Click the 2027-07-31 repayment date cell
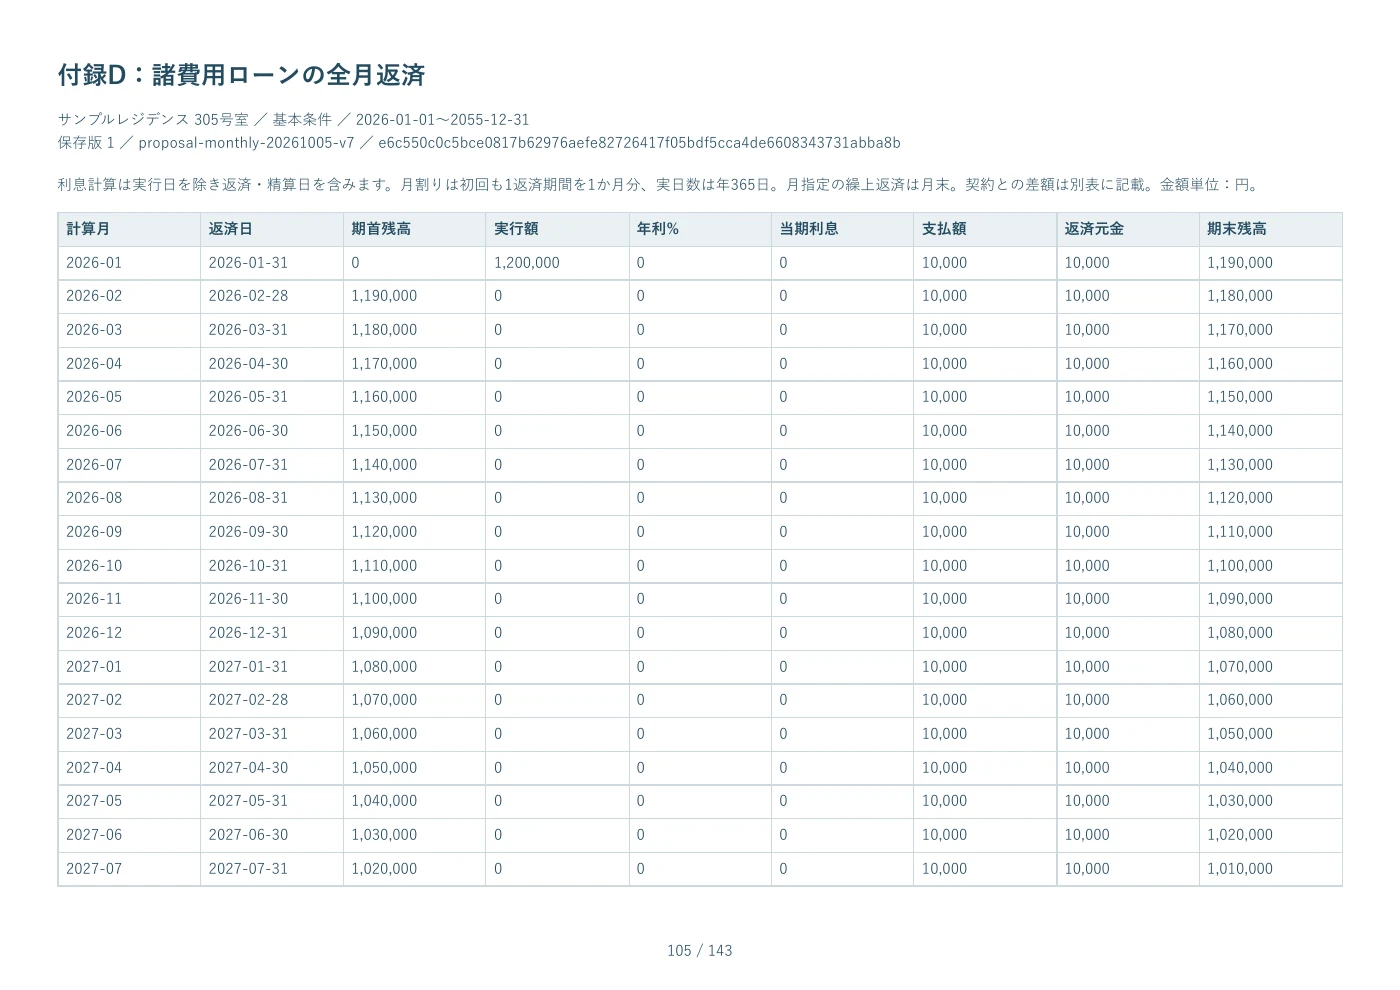The width and height of the screenshot is (1400, 990). tap(272, 869)
